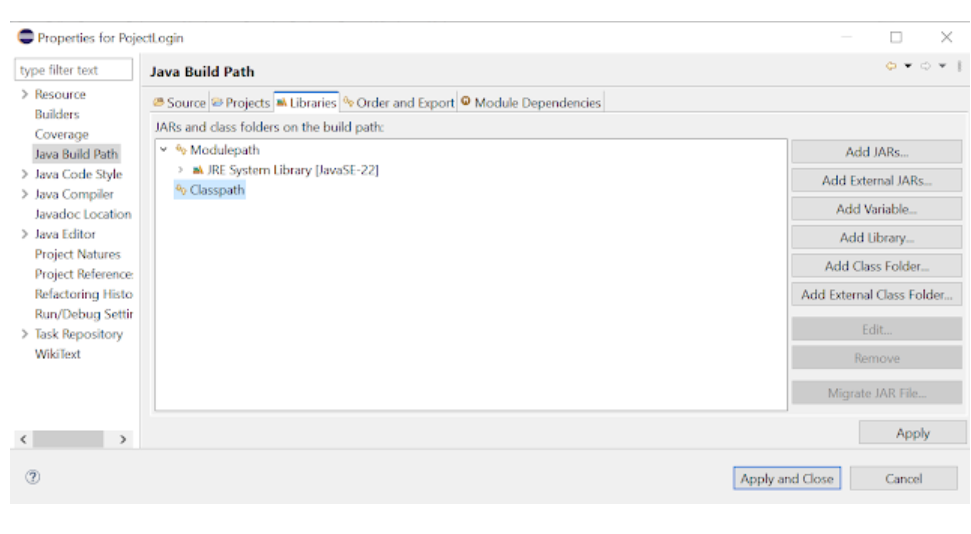Click the Modulepath node icon
The height and width of the screenshot is (534, 971).
tap(181, 149)
